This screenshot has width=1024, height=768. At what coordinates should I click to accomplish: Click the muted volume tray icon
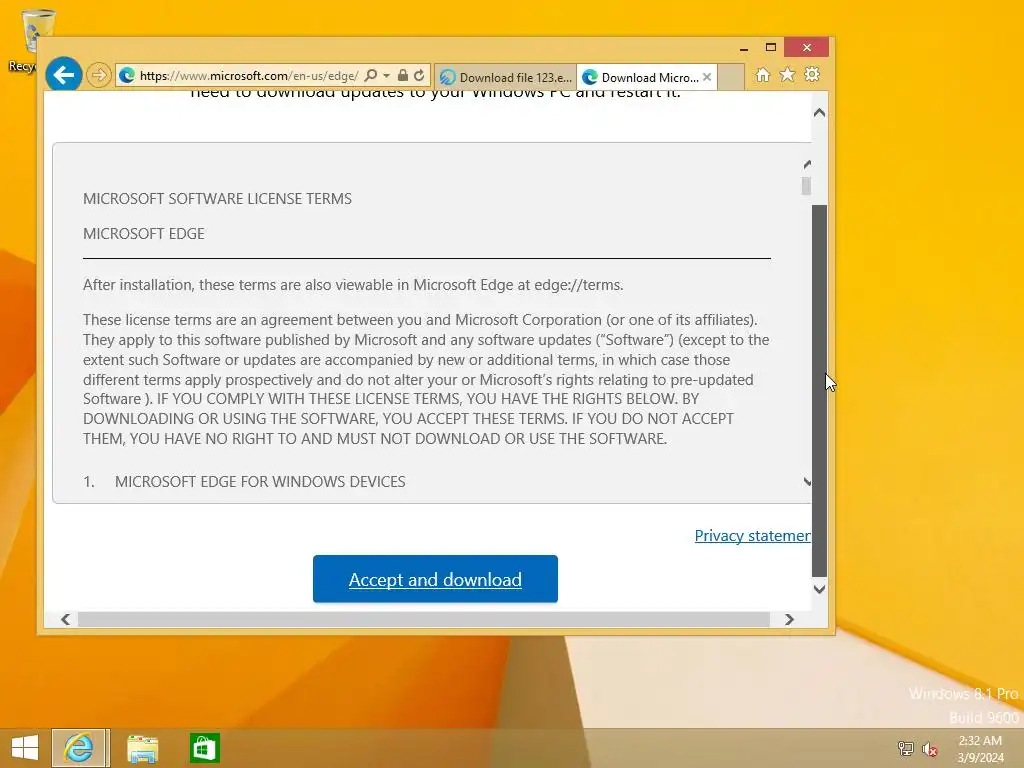[929, 749]
